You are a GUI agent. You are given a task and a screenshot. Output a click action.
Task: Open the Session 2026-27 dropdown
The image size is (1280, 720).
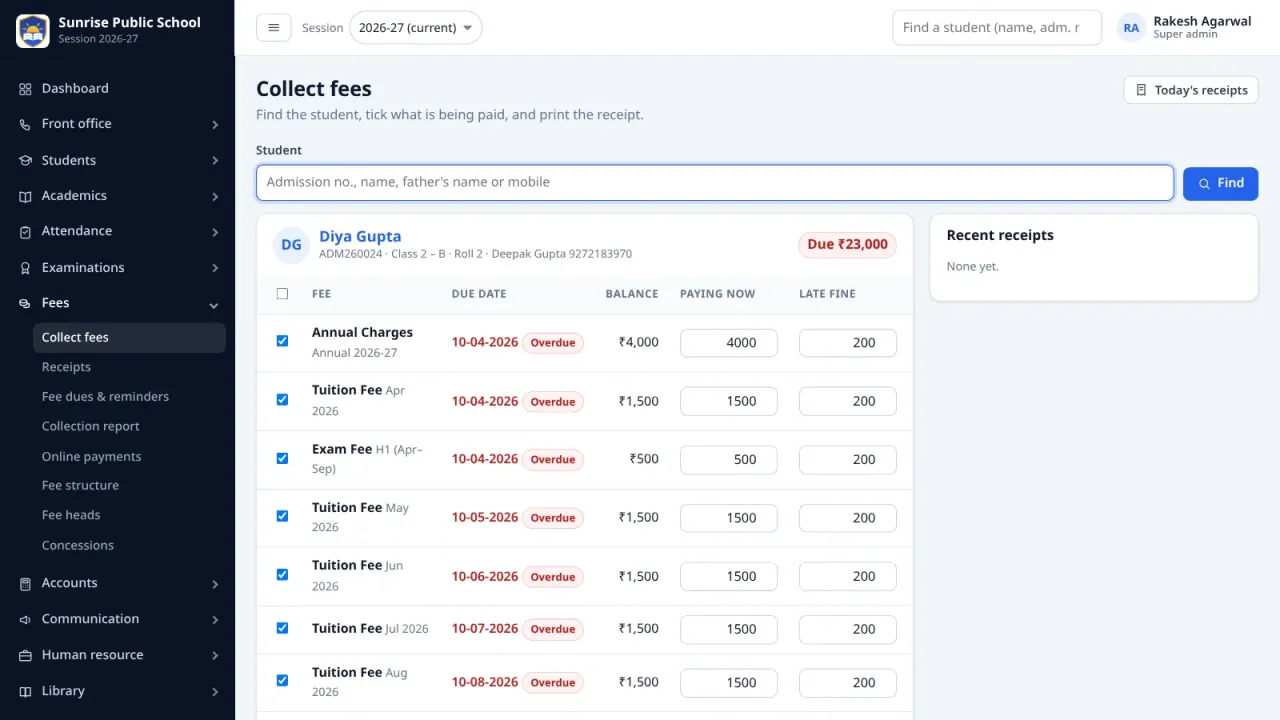point(415,28)
